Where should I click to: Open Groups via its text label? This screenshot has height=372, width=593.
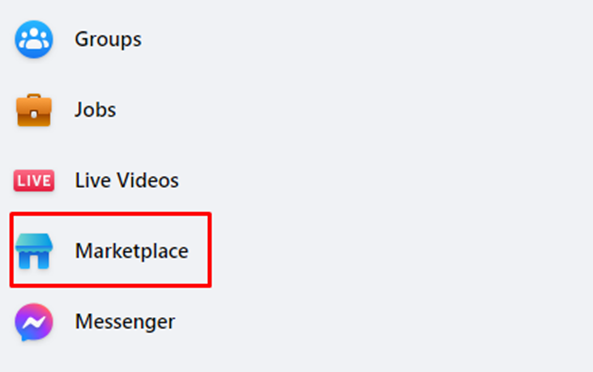pos(108,39)
